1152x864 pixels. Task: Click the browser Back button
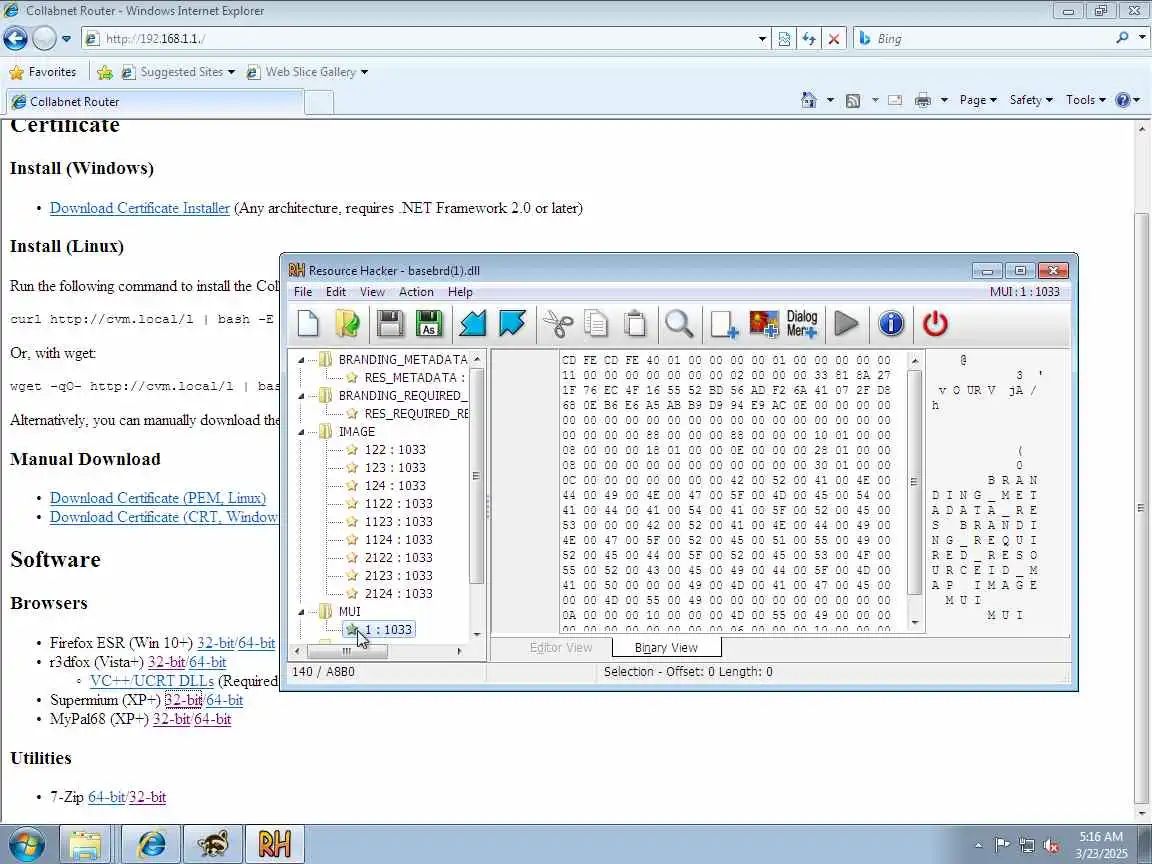pos(15,38)
